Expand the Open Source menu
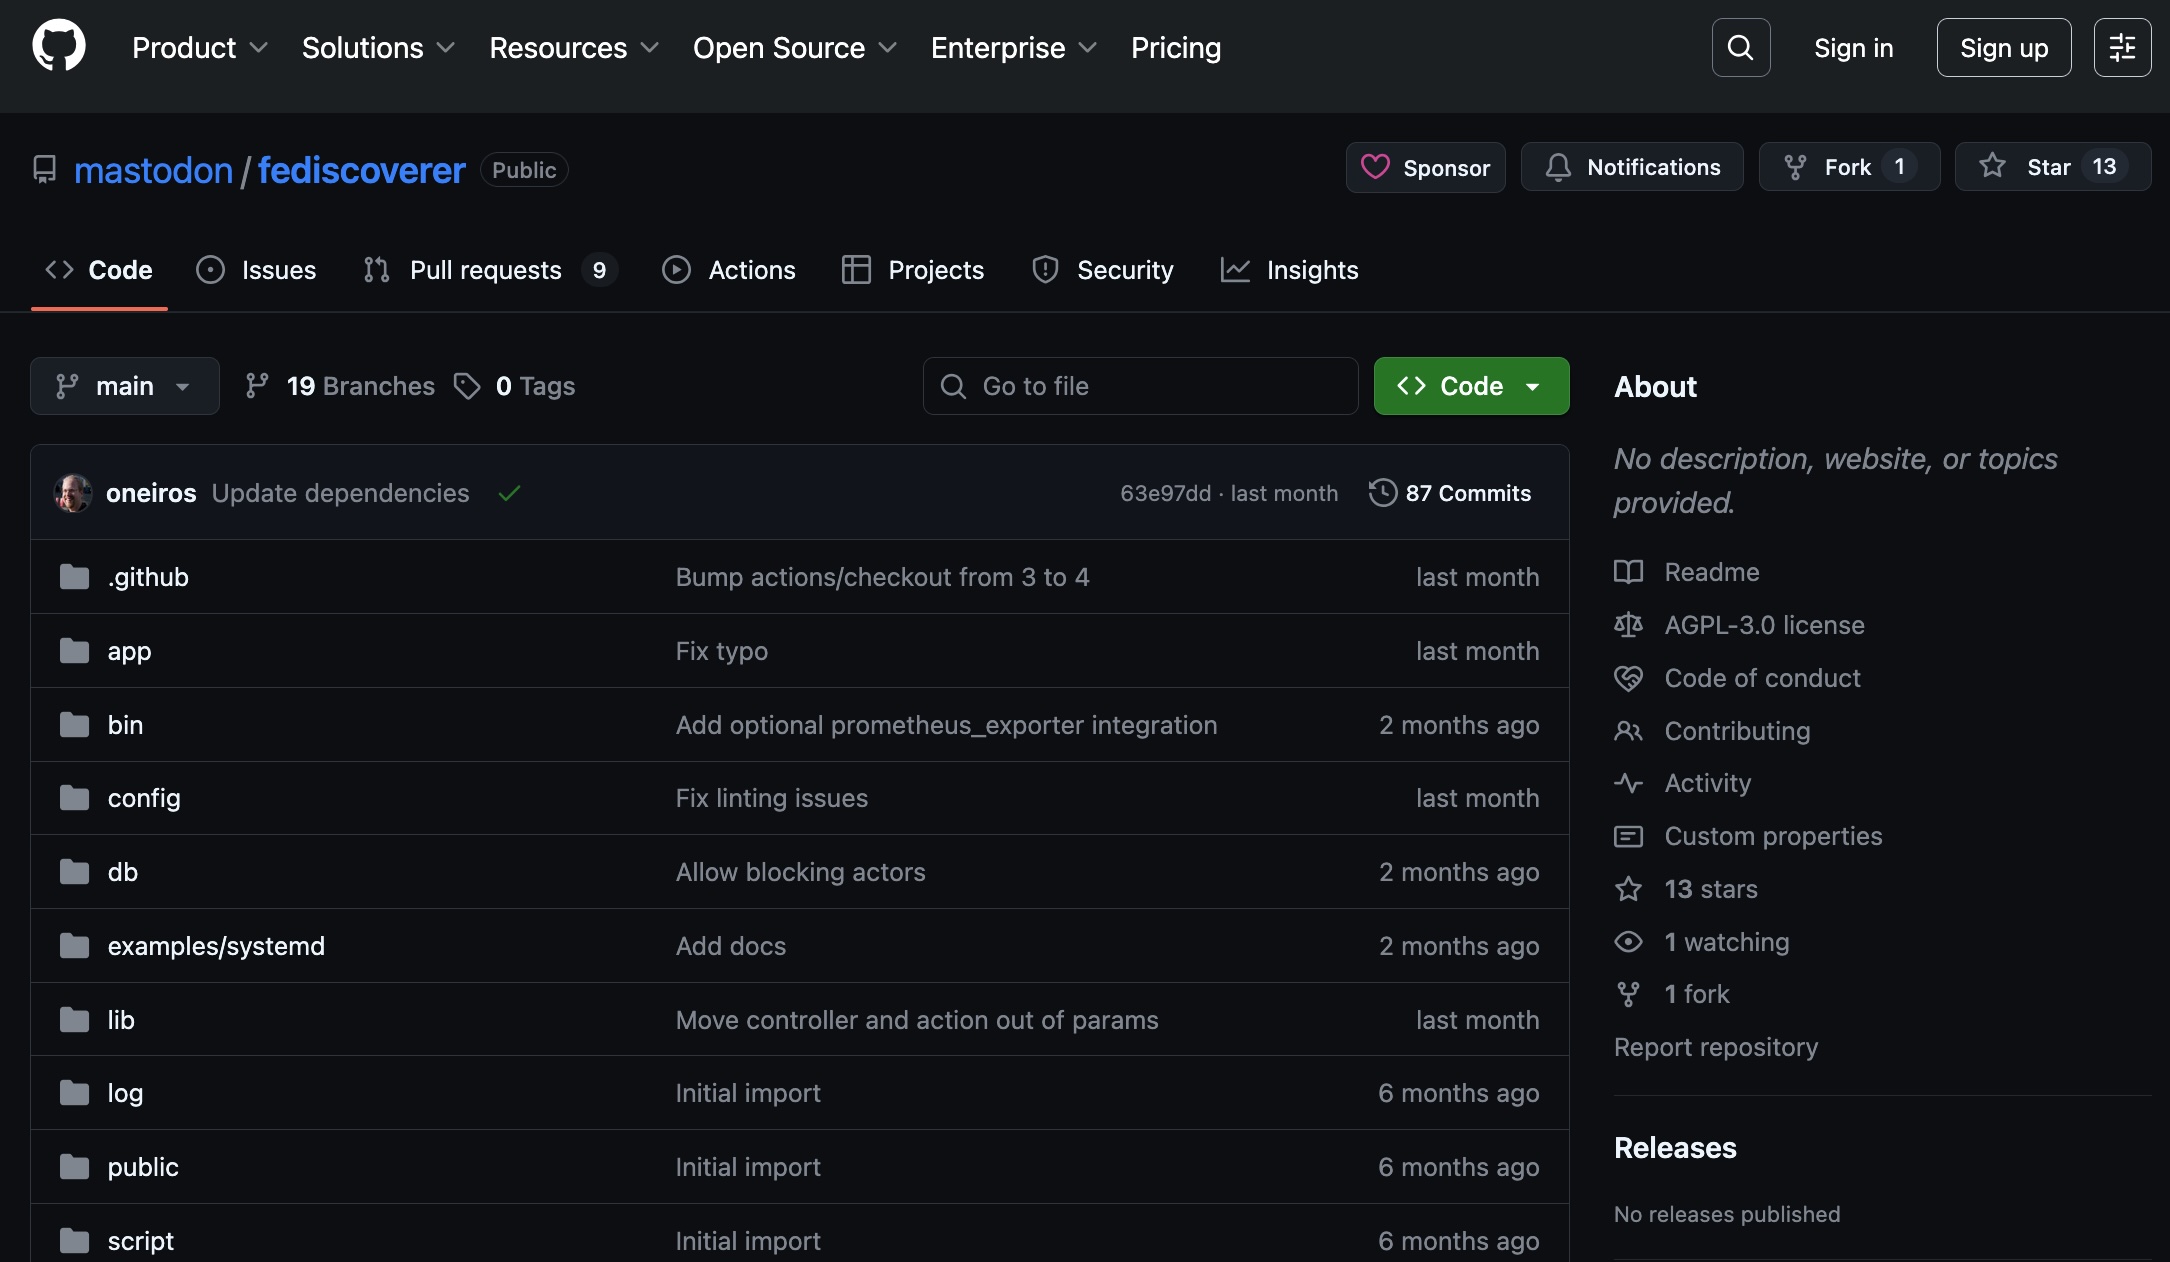The image size is (2170, 1262). [x=795, y=48]
